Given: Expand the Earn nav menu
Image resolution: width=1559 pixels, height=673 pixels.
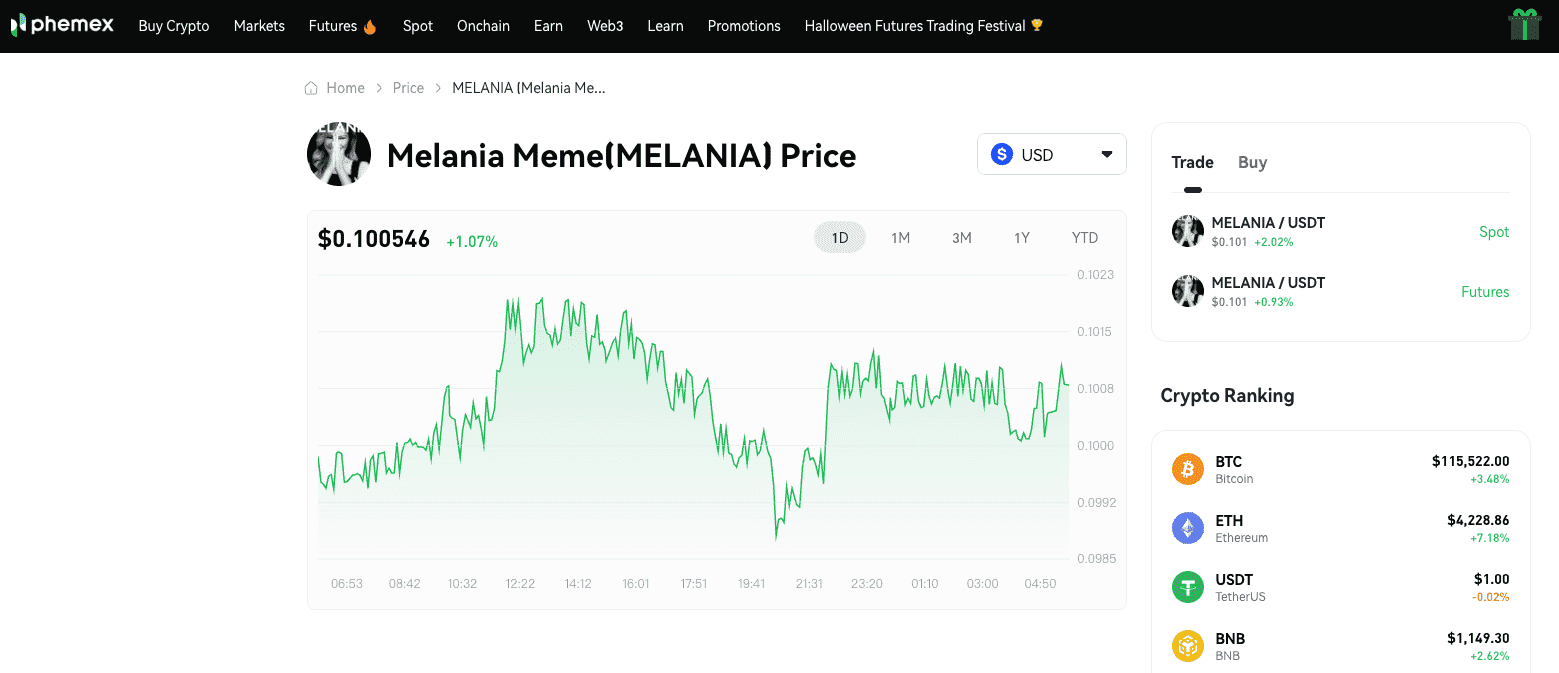Looking at the screenshot, I should [x=548, y=26].
